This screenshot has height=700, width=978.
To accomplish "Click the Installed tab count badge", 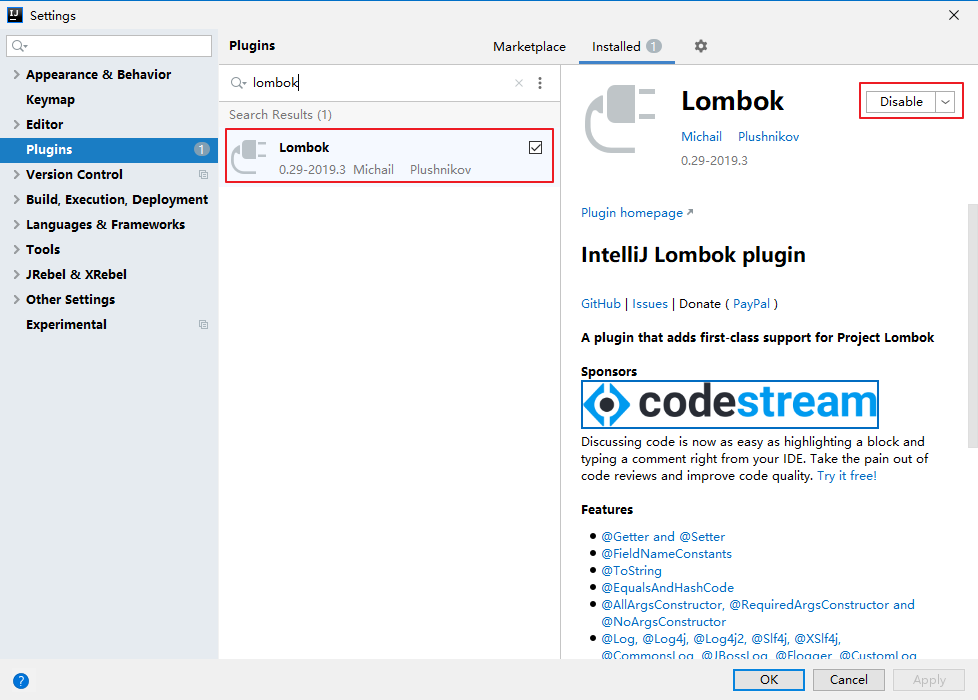I will 653,46.
